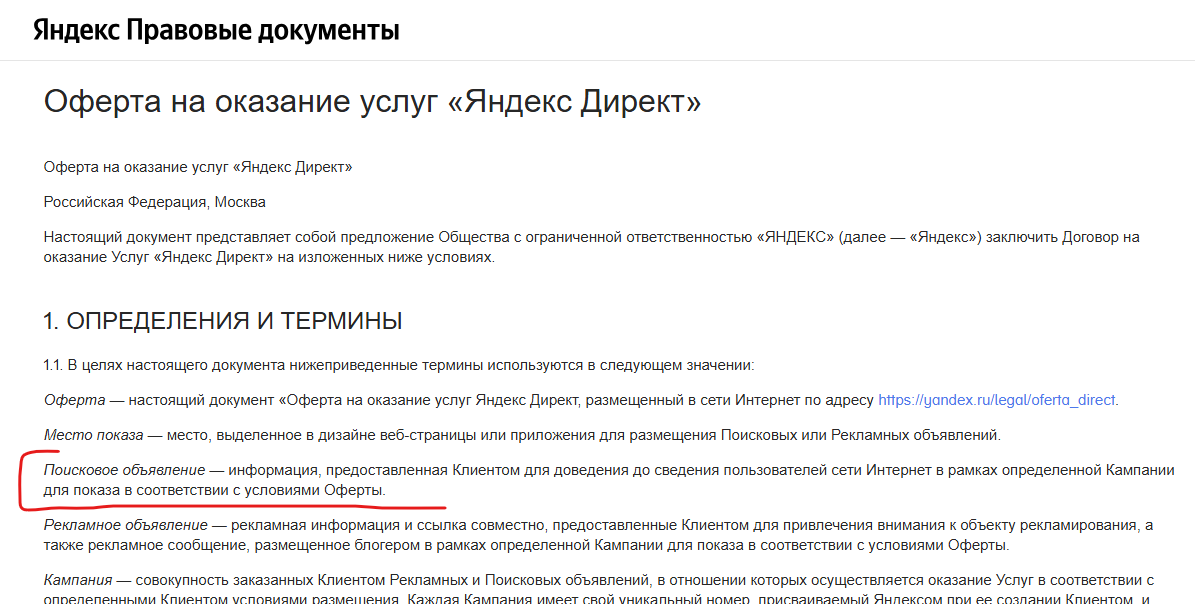Open Правовые документы from the header
The image size is (1195, 604).
[x=263, y=30]
